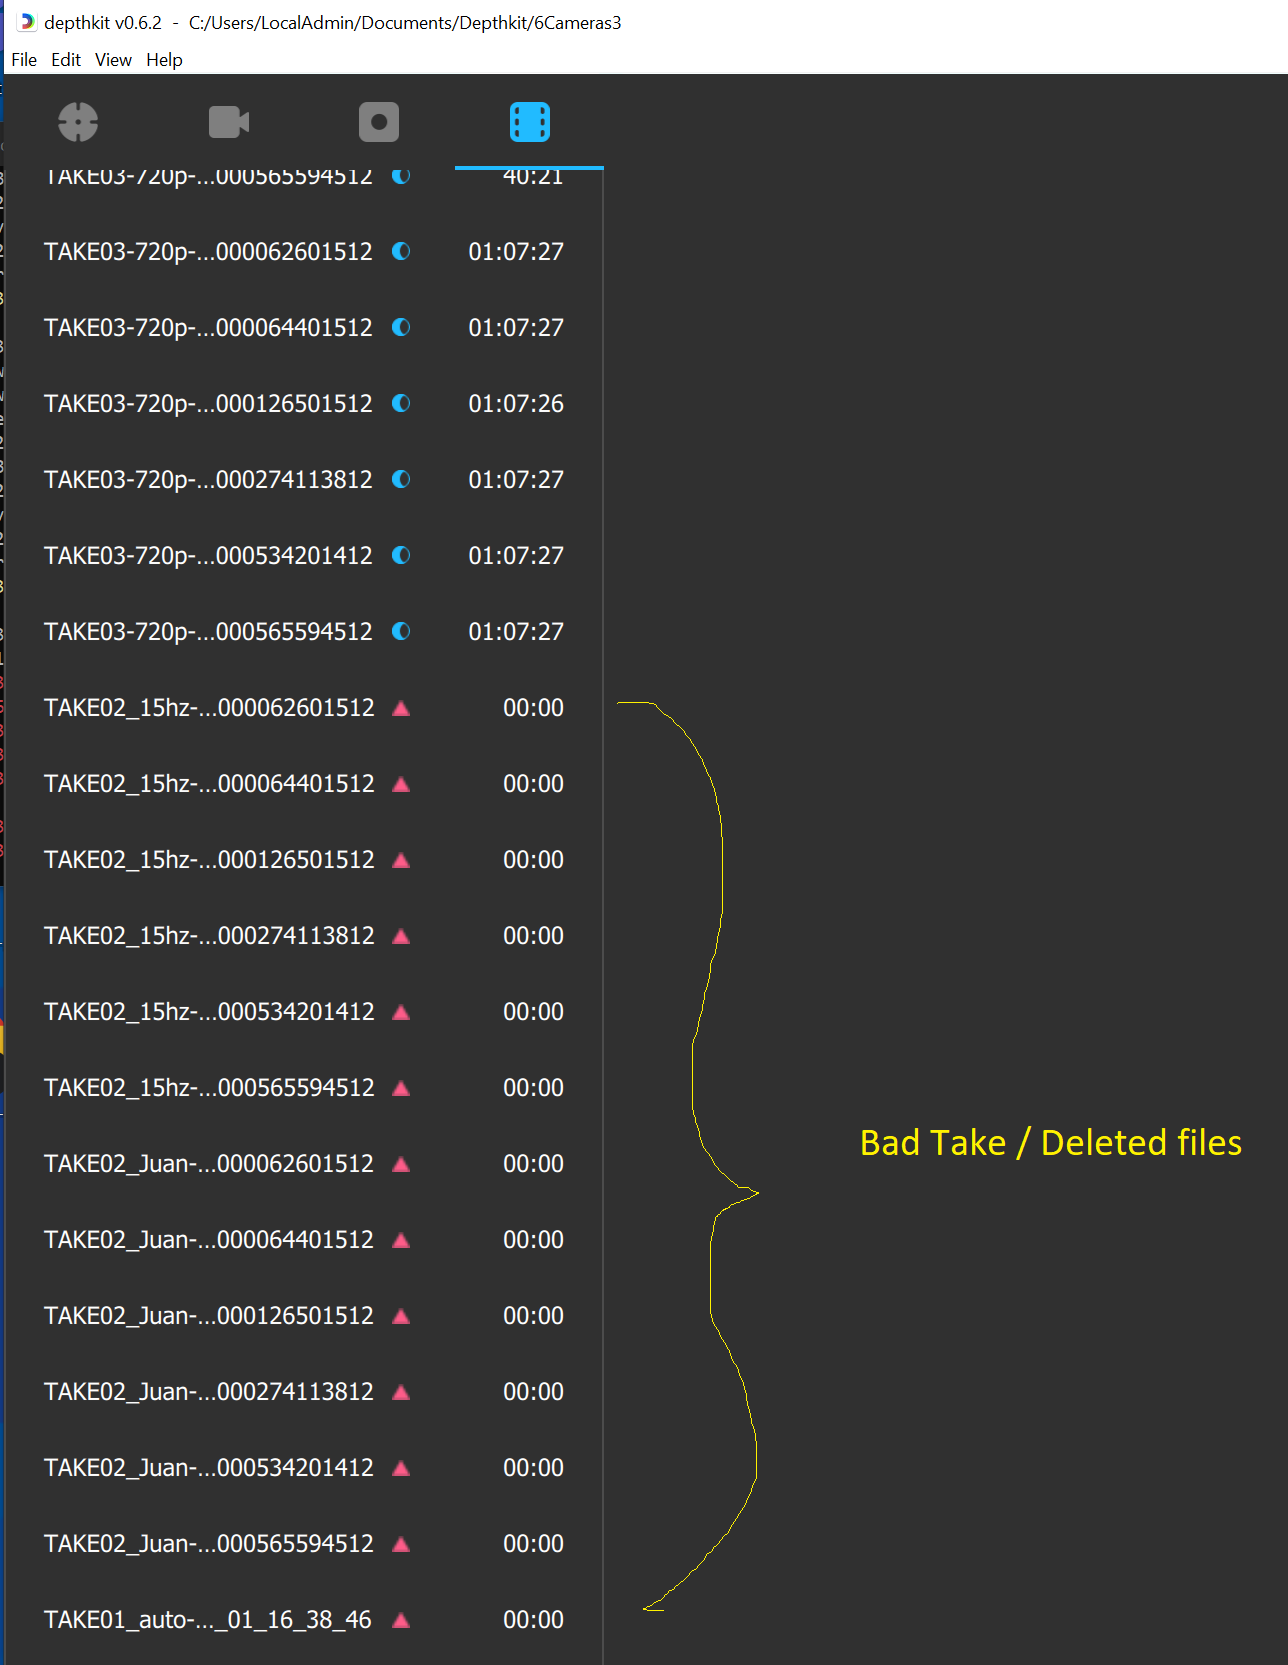
Task: Open the View menu
Action: click(x=113, y=60)
